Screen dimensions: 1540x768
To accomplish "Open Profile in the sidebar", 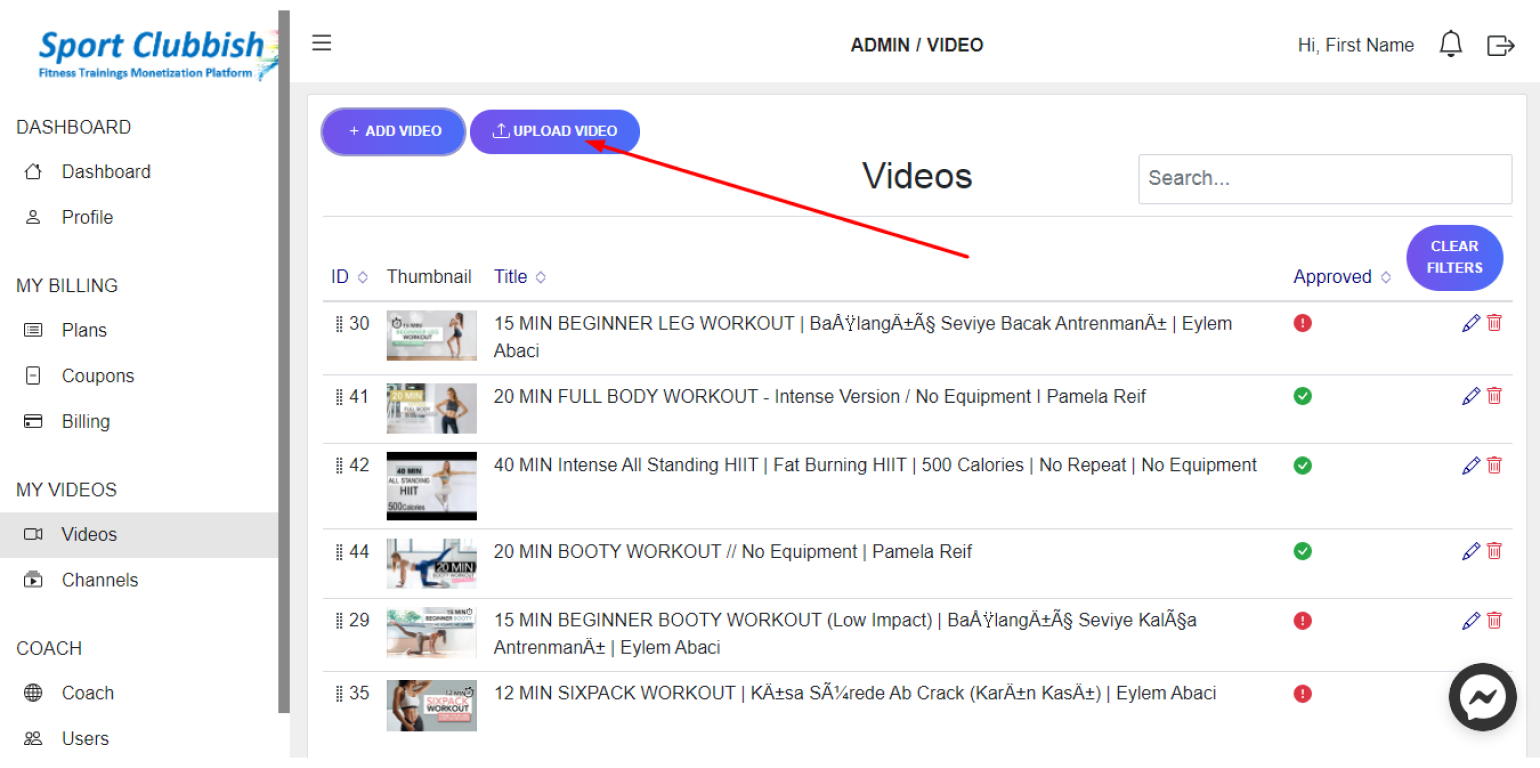I will (87, 217).
